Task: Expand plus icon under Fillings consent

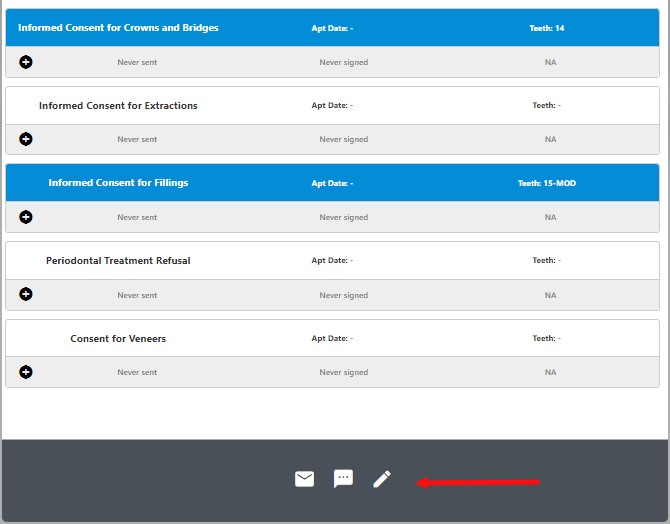Action: click(26, 217)
